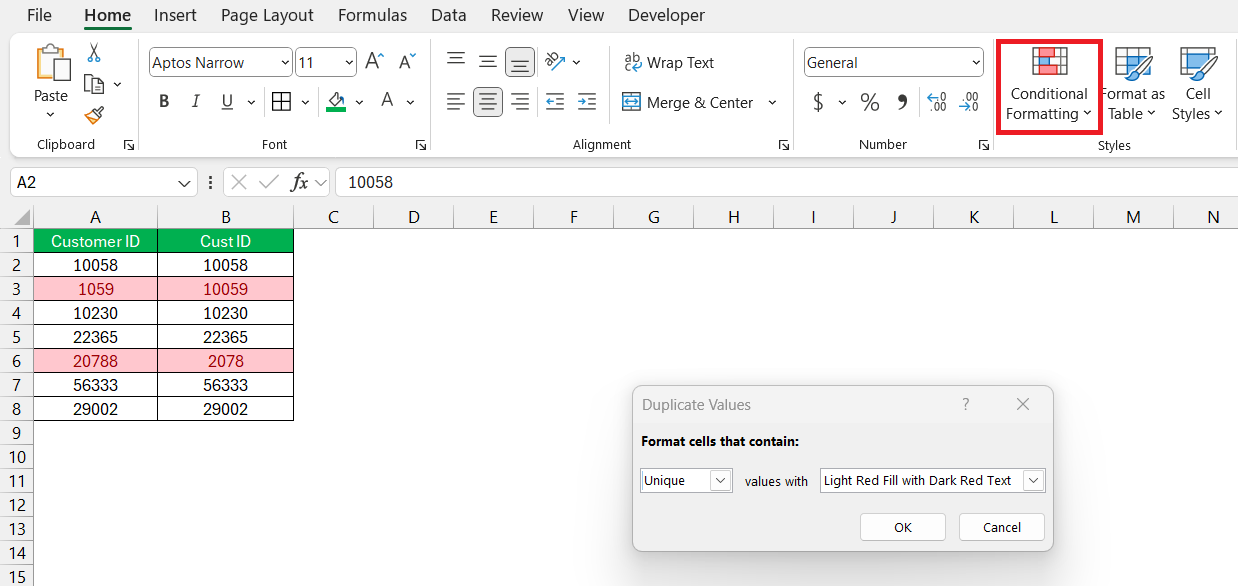Click Merge & Center
The image size is (1238, 586).
[x=688, y=102]
